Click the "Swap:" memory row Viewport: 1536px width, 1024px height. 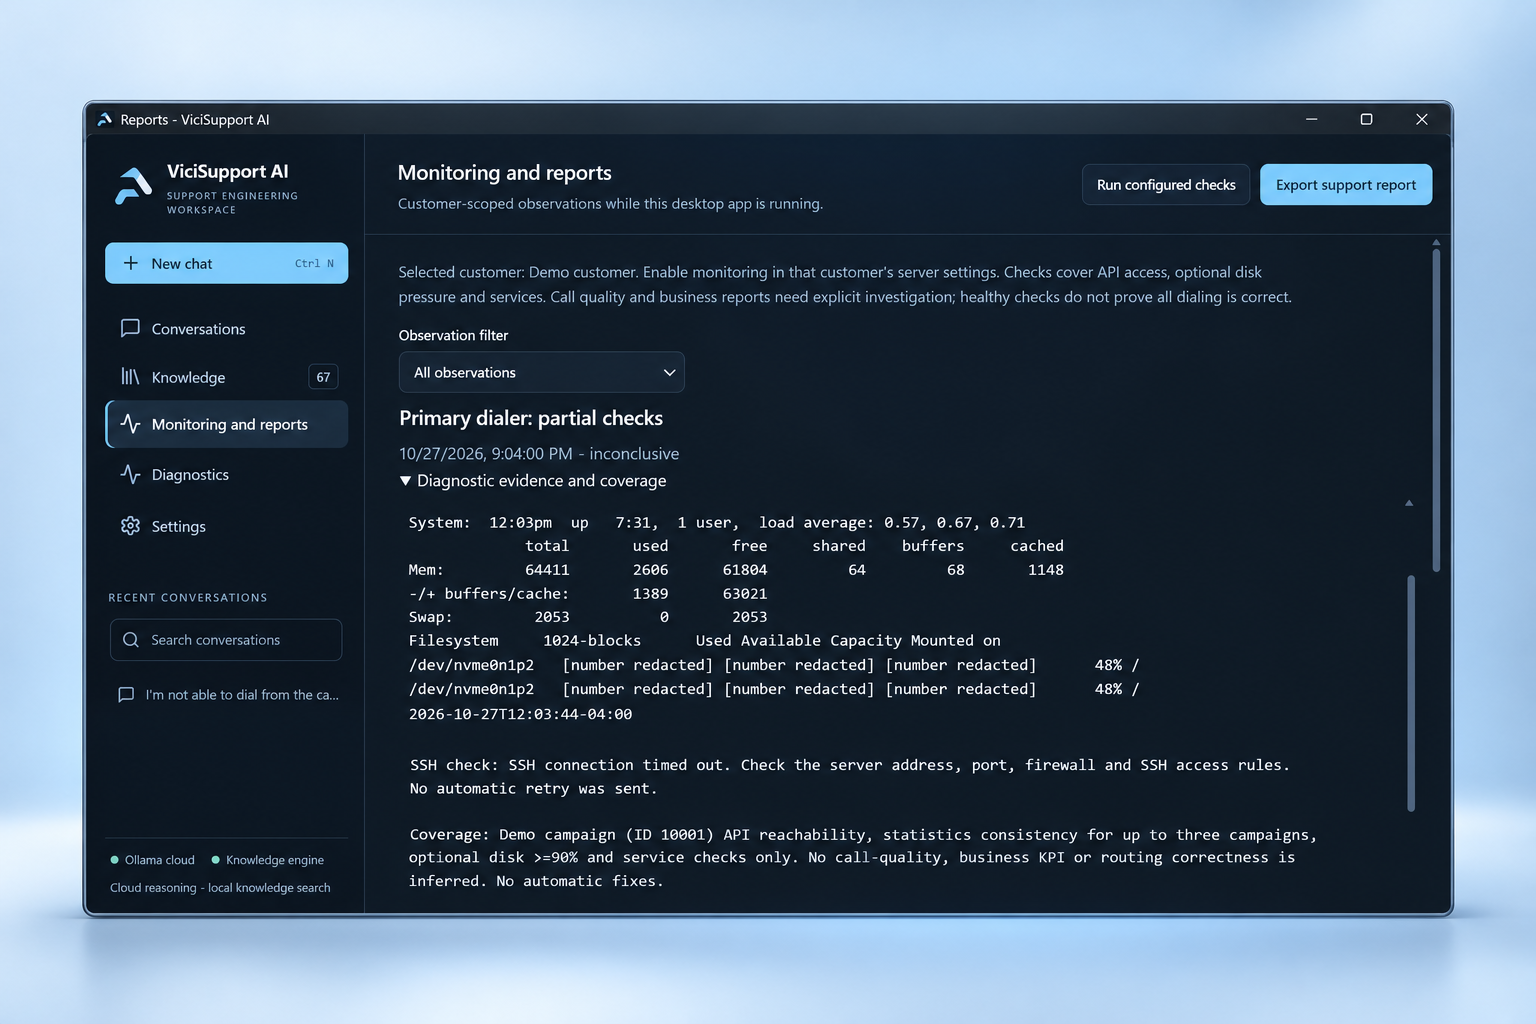(588, 617)
